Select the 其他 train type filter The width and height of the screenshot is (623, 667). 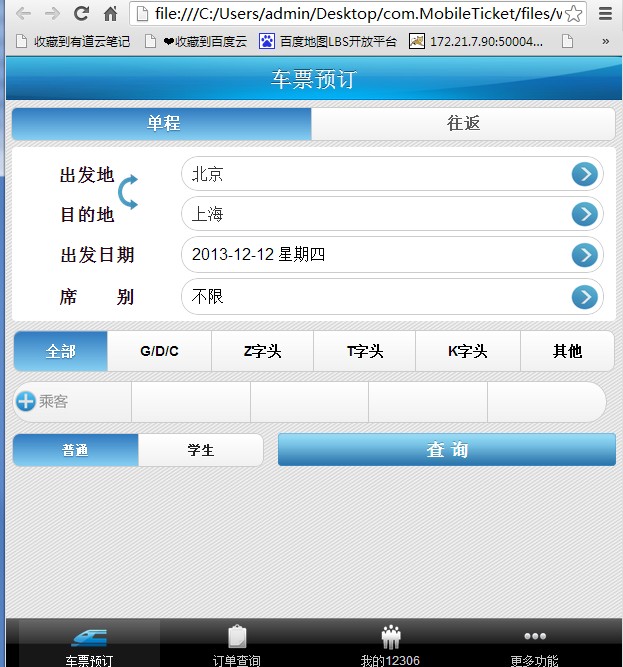coord(567,351)
